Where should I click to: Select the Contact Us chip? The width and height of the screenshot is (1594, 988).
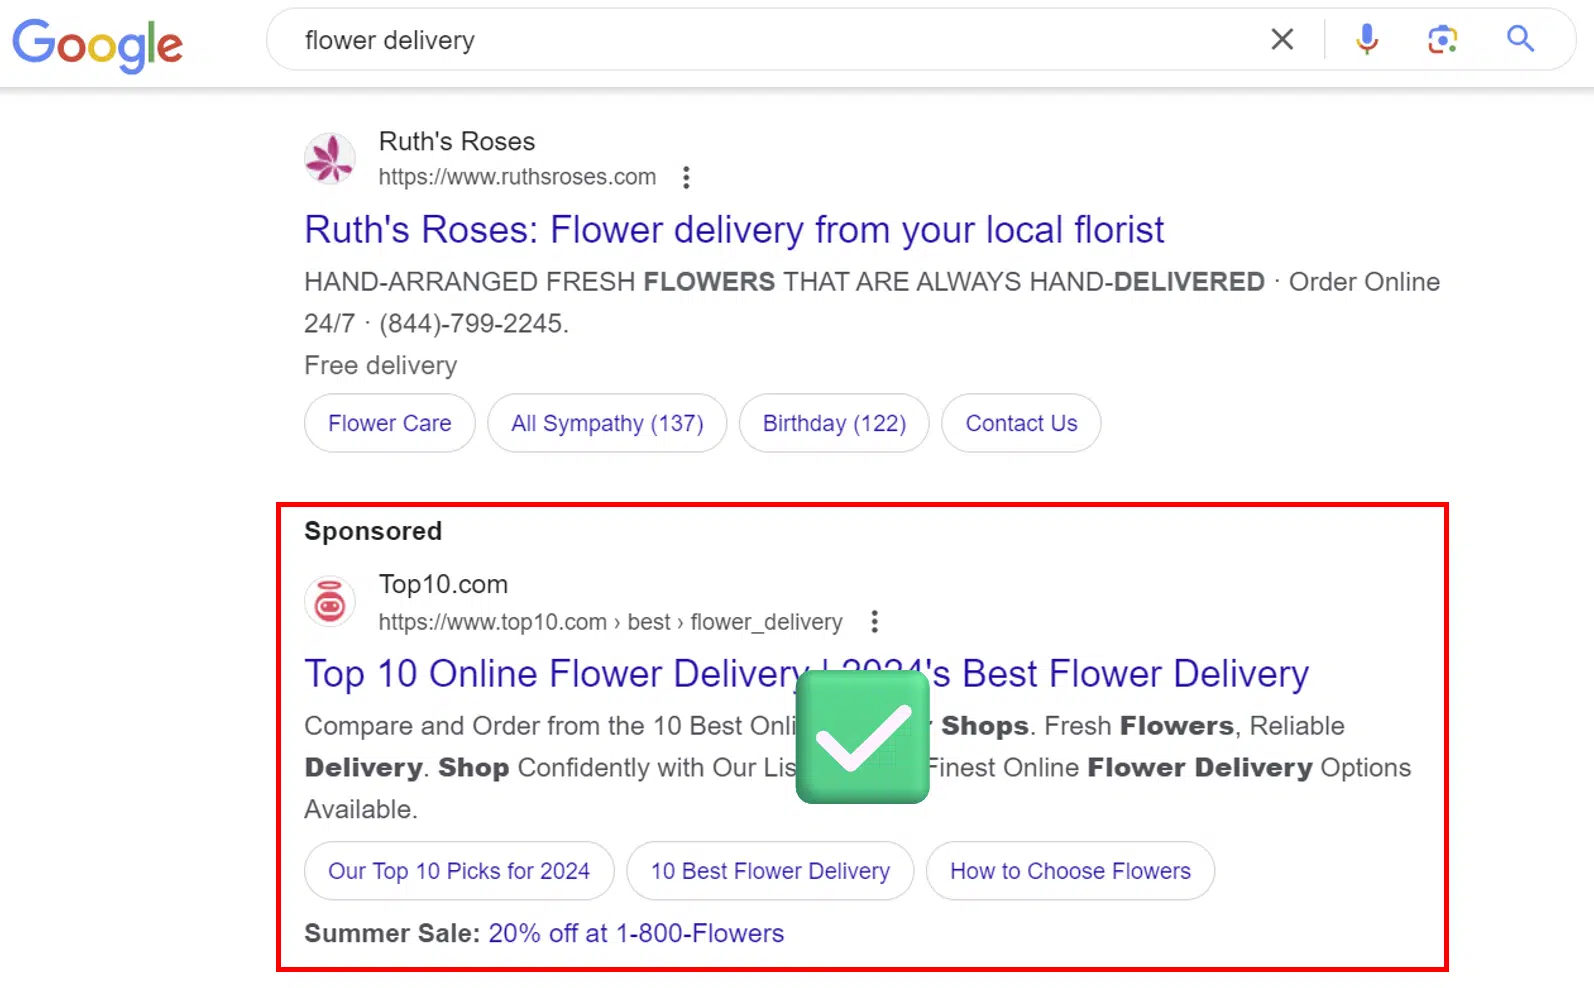pos(1021,423)
